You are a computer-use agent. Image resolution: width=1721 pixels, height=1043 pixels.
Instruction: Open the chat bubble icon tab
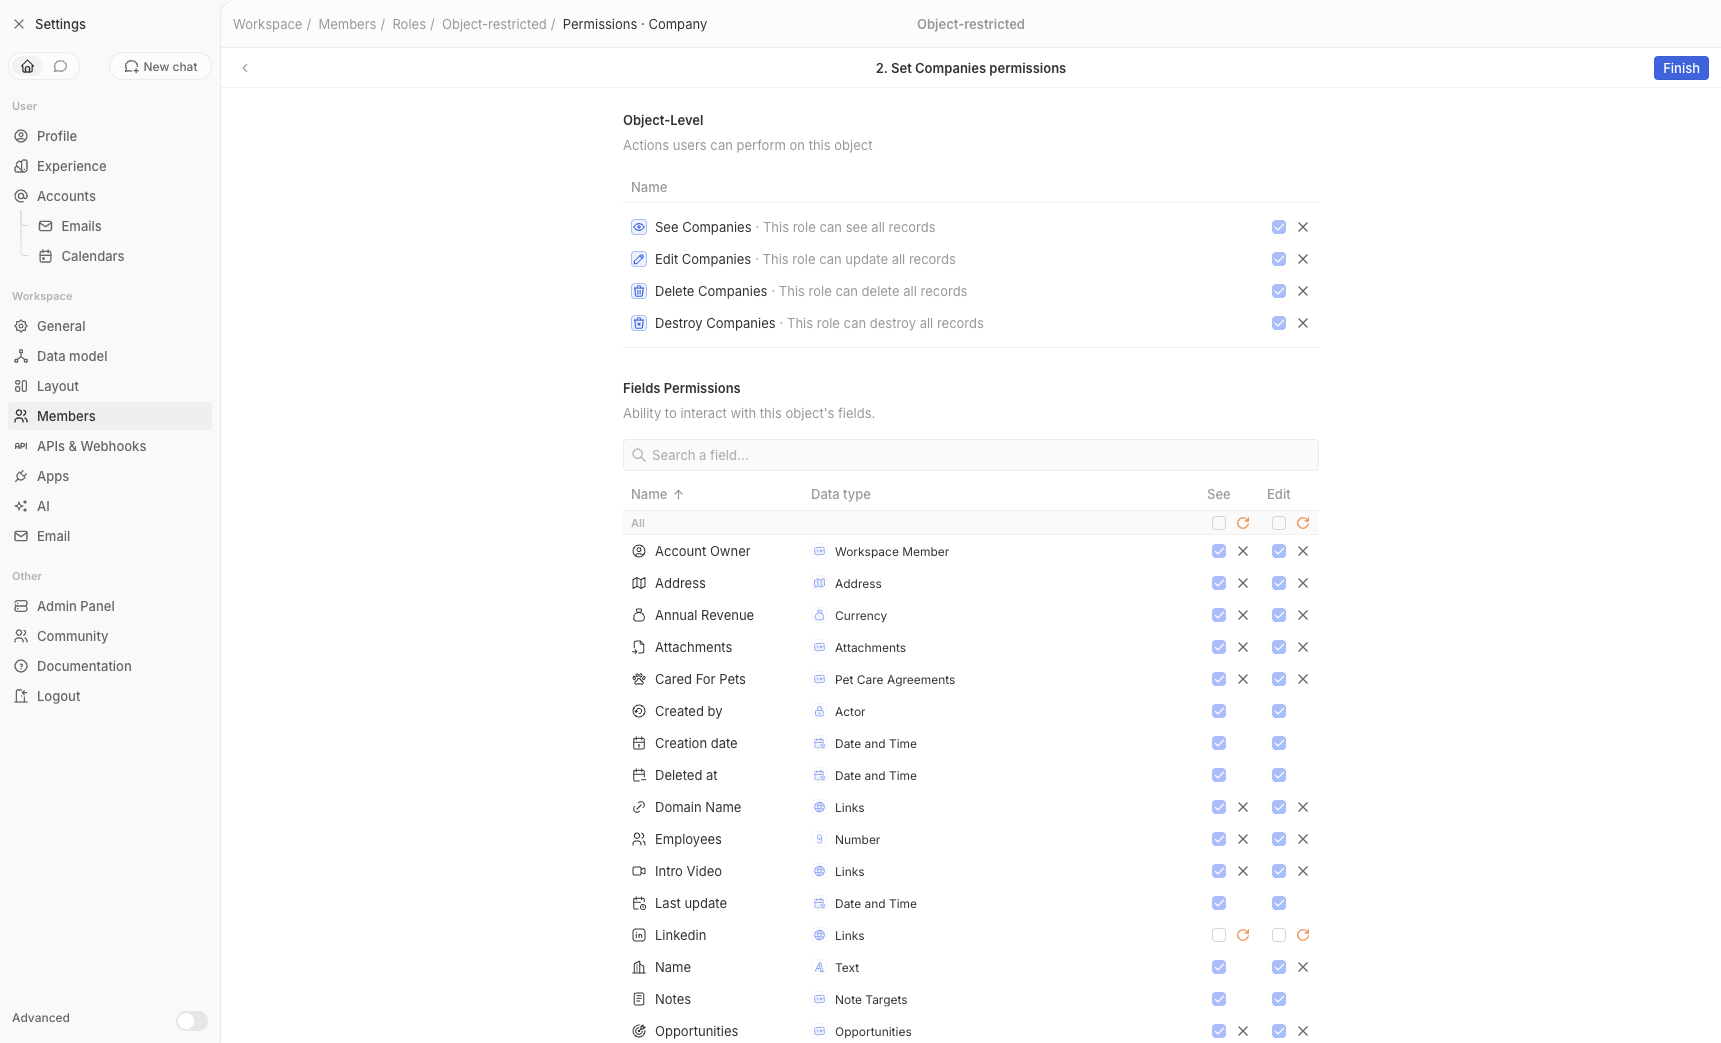point(60,66)
